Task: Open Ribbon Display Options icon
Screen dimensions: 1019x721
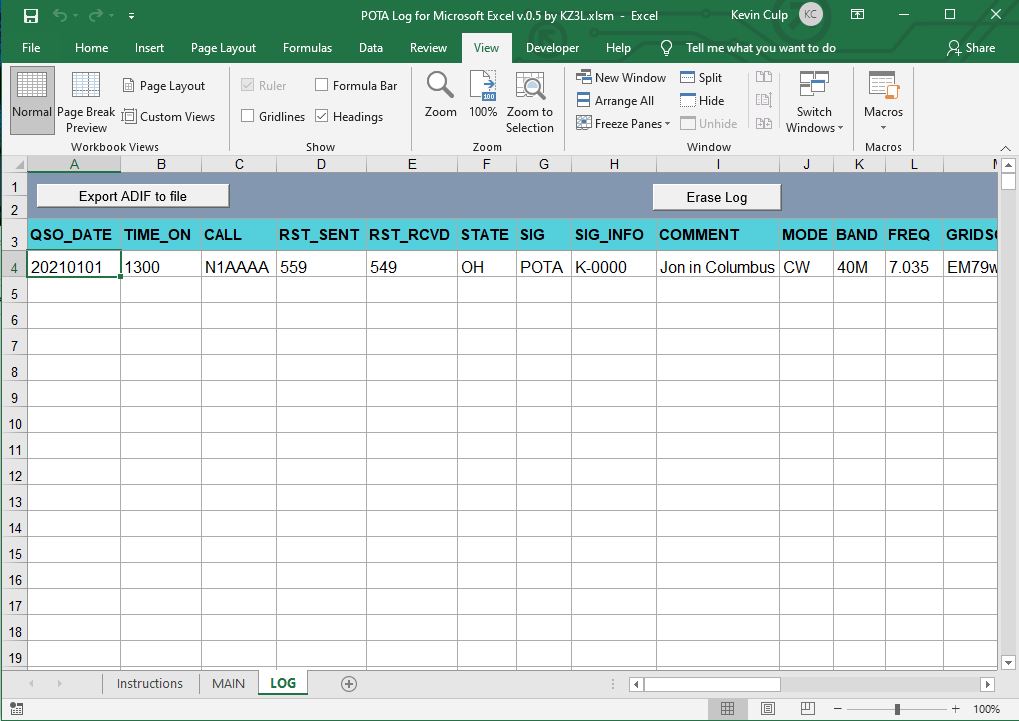Action: (857, 15)
